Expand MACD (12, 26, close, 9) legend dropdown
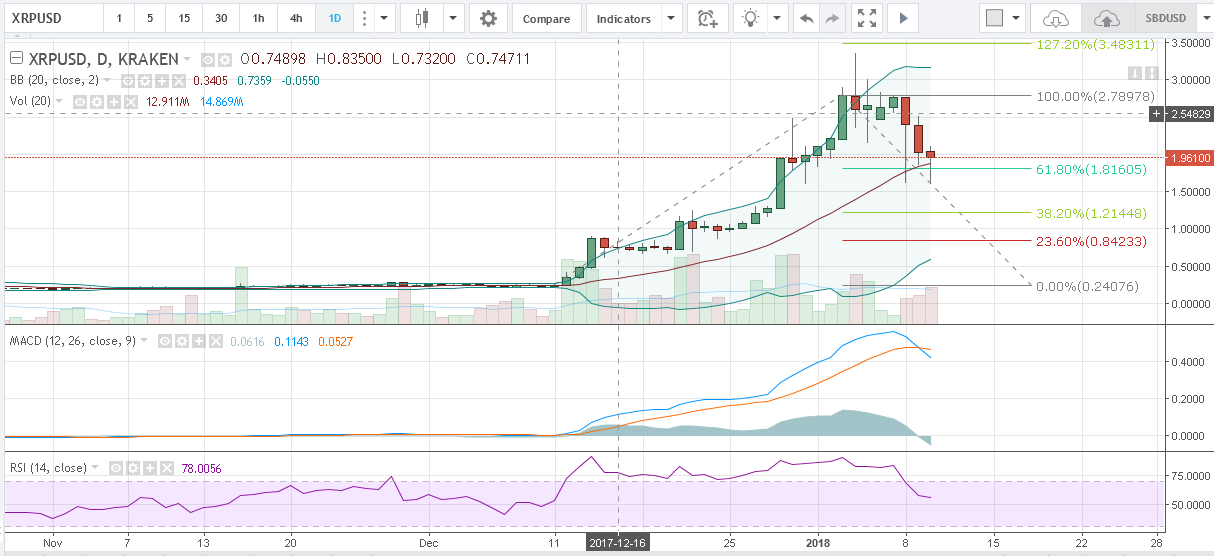The image size is (1214, 556). click(x=144, y=342)
